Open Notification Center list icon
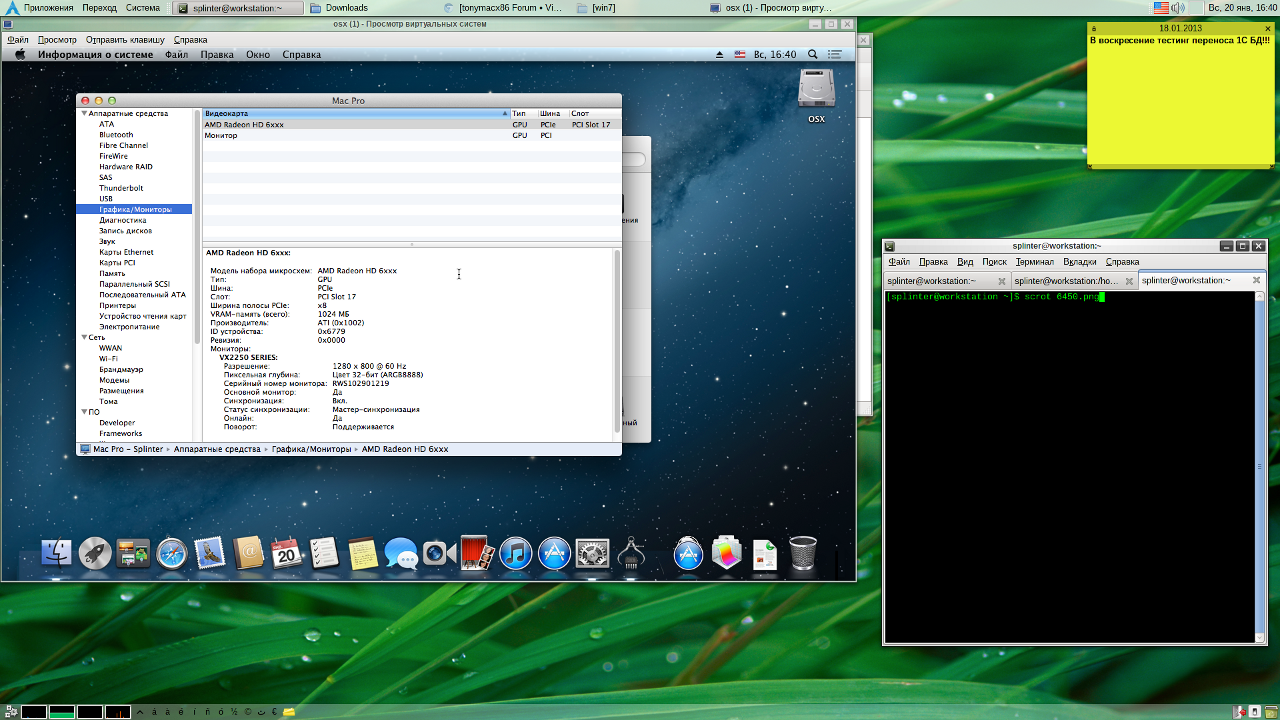 pyautogui.click(x=837, y=55)
